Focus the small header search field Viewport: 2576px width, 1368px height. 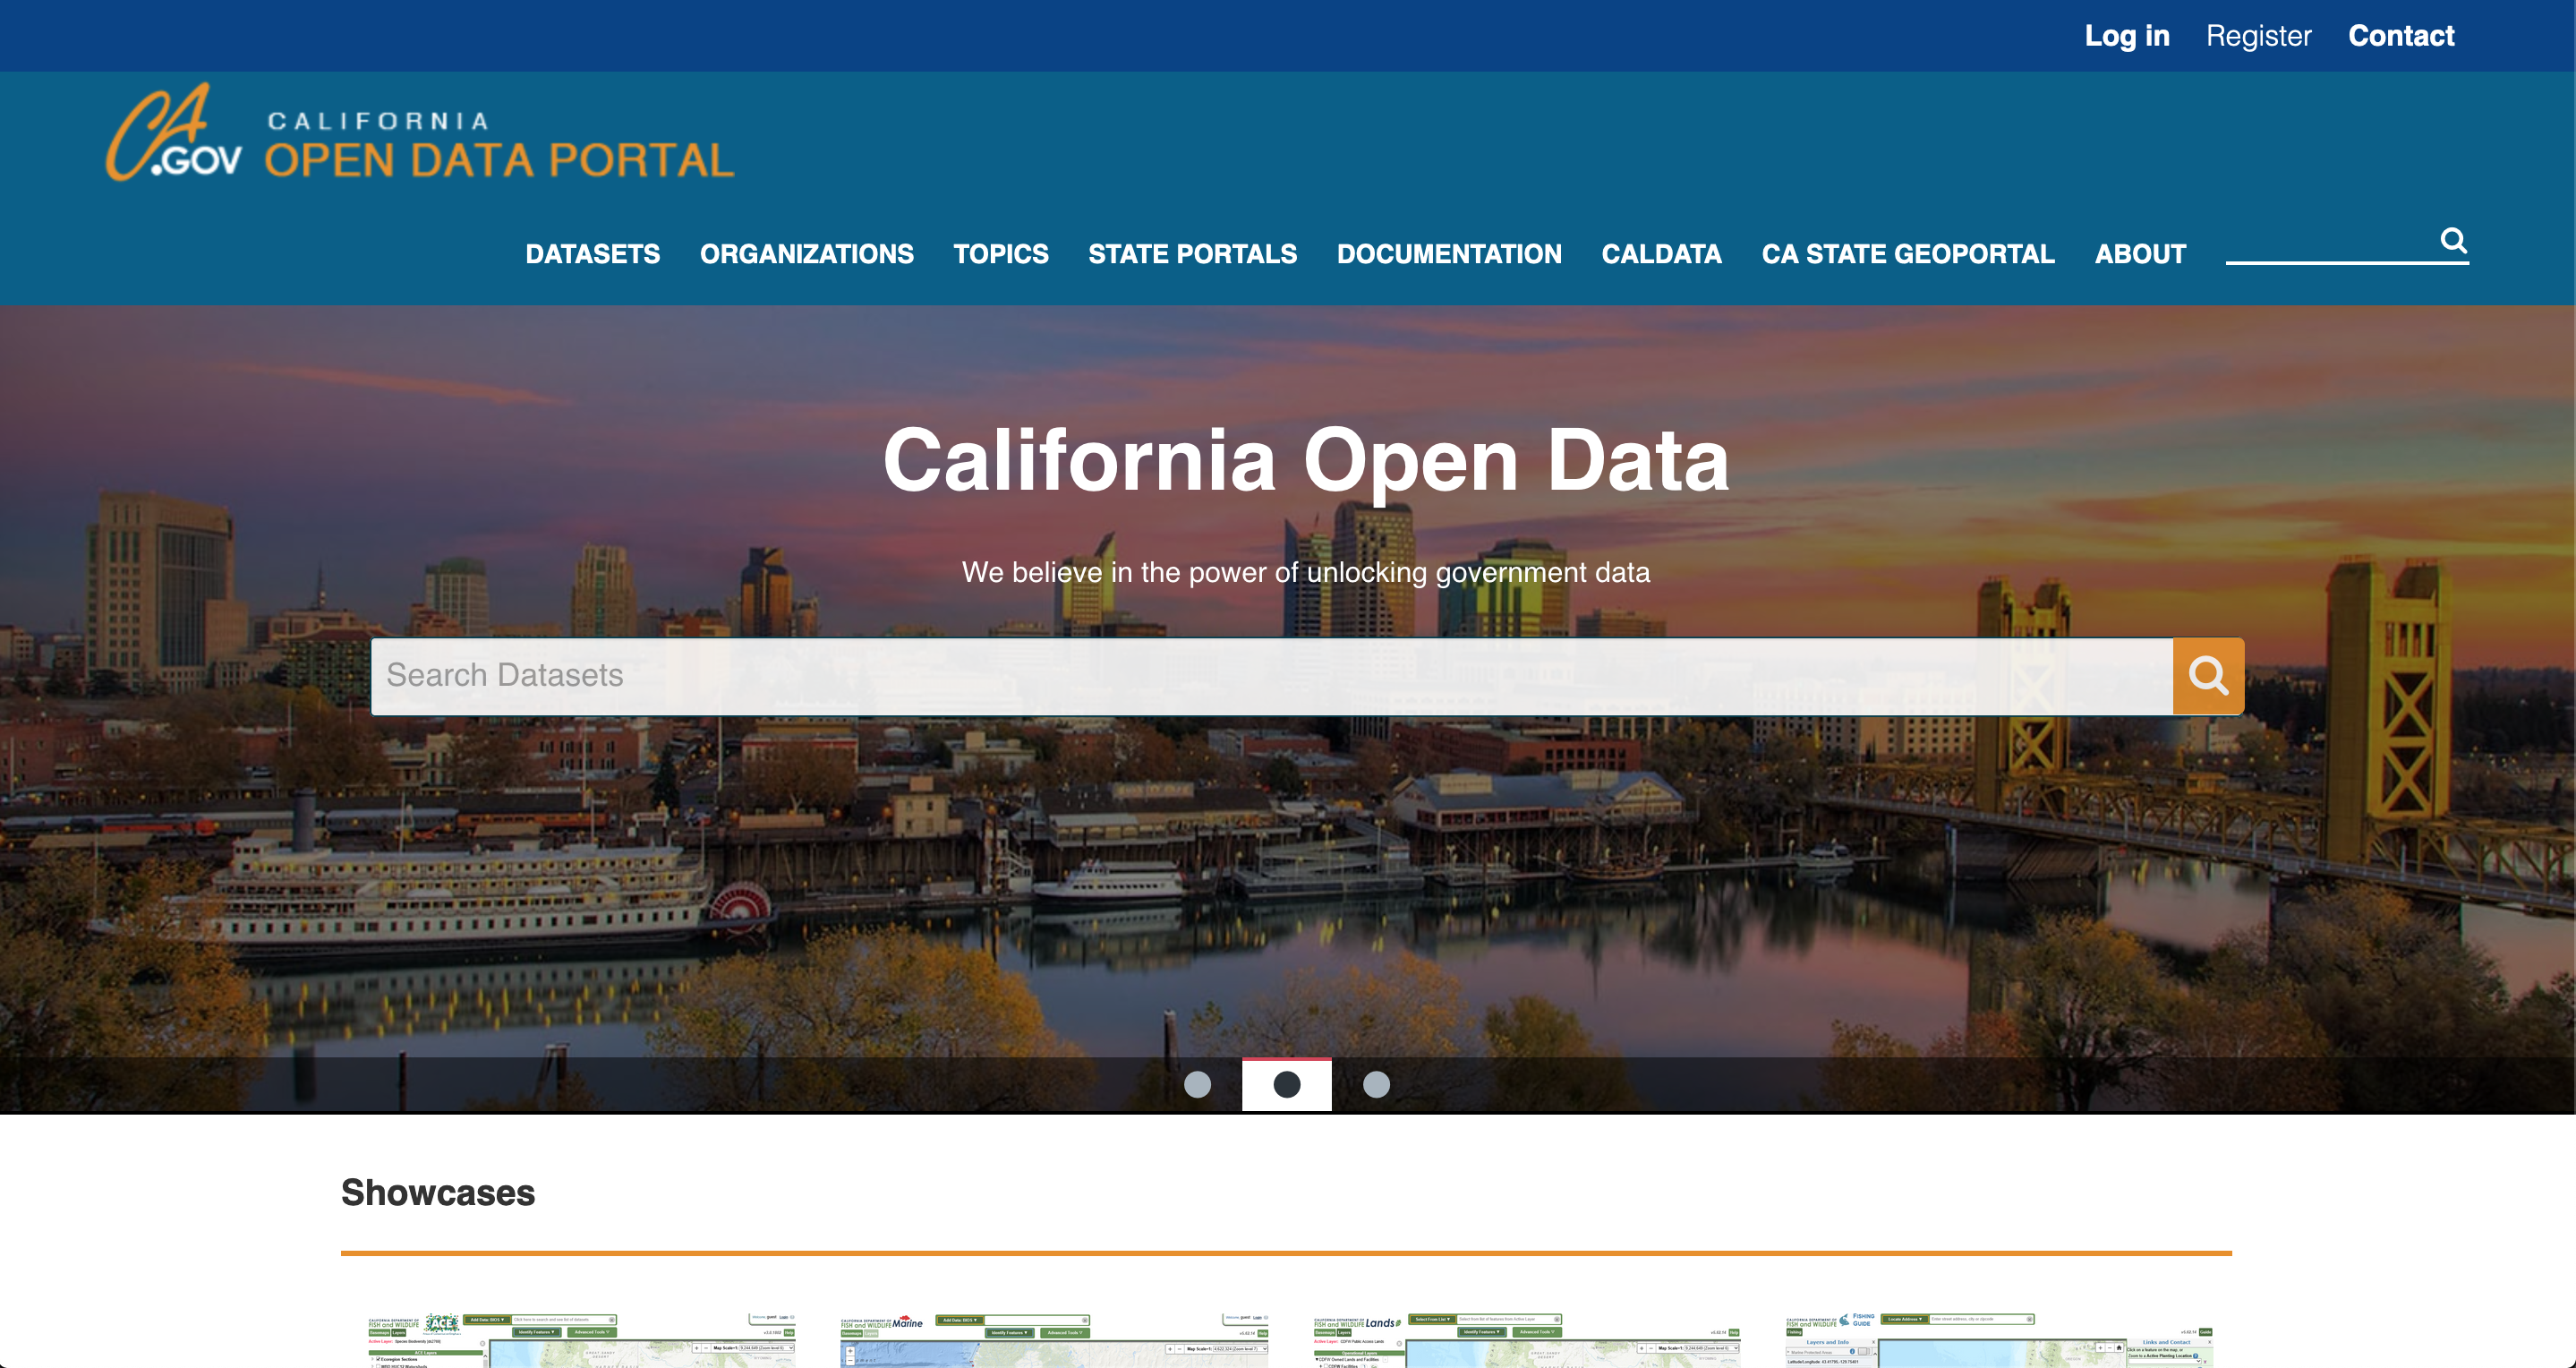point(2328,244)
